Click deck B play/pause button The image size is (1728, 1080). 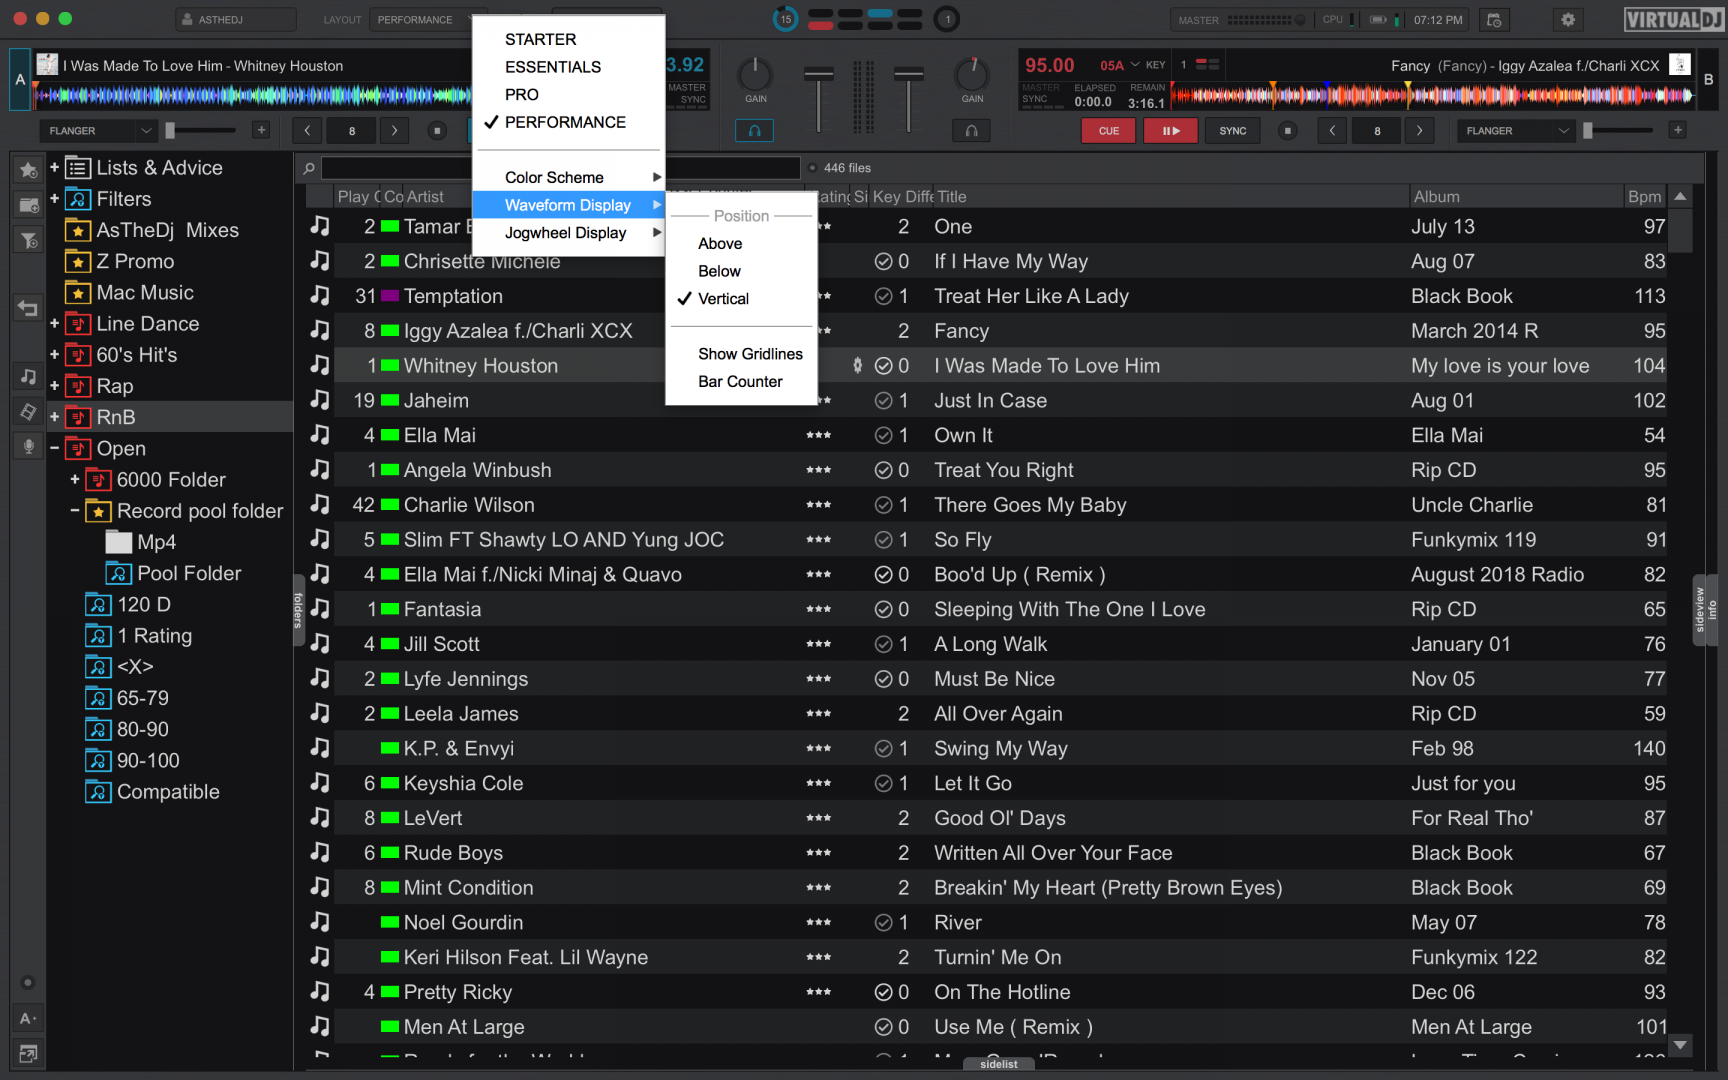[1170, 131]
